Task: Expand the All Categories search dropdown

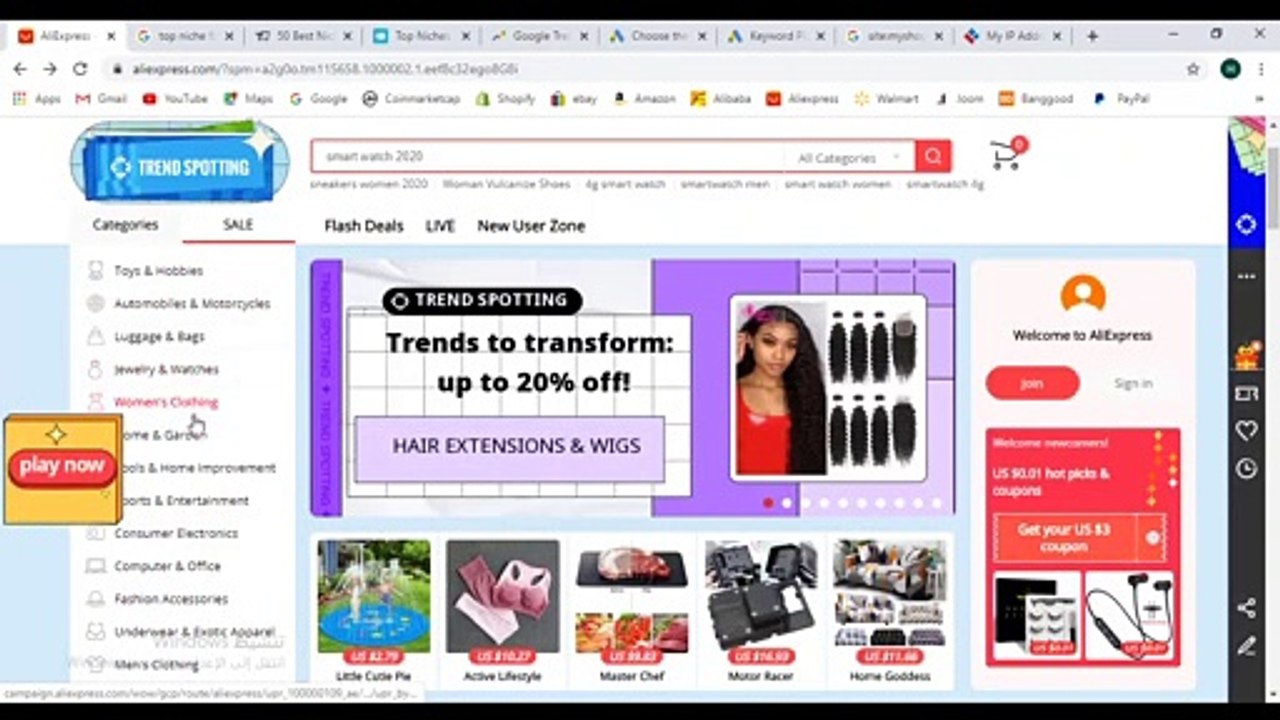Action: [x=849, y=158]
